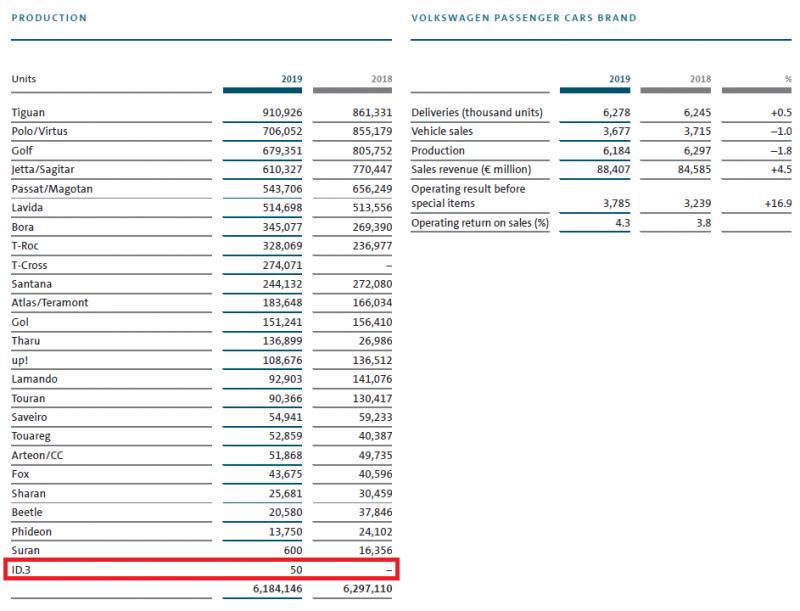Select 2019 production total 6,184,146

click(278, 589)
